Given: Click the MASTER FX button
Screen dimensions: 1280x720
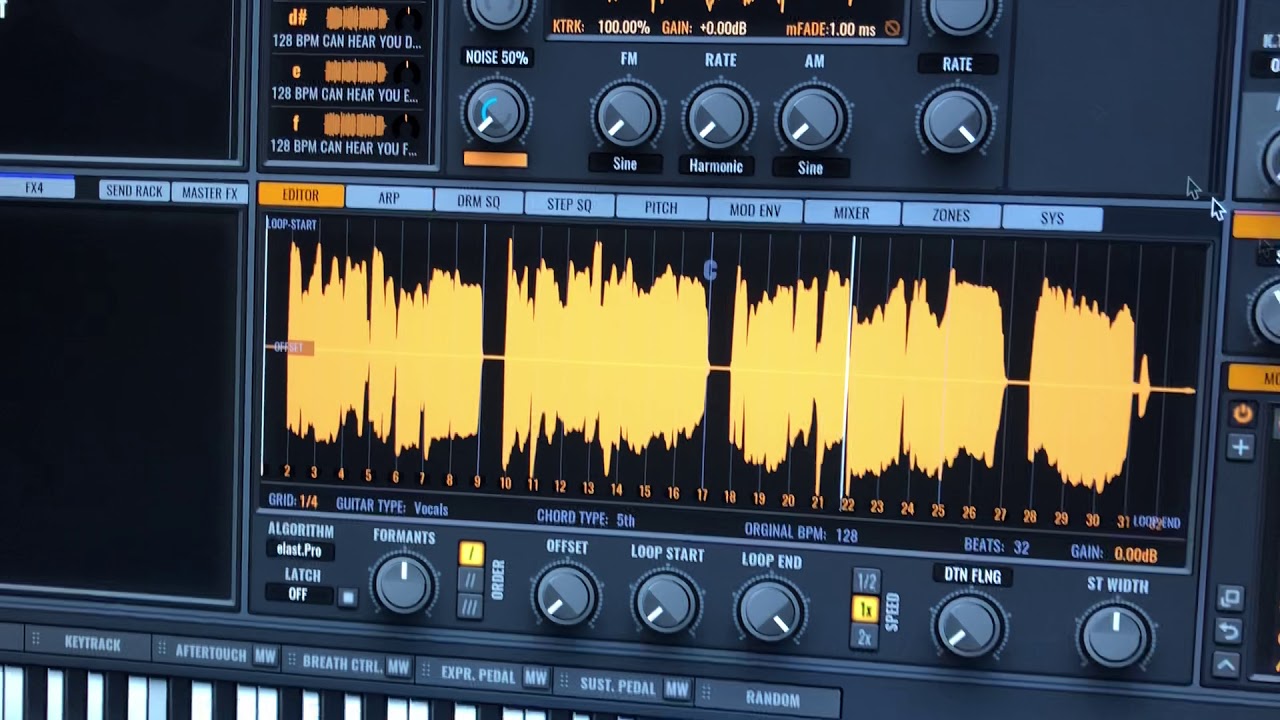Looking at the screenshot, I should 209,193.
